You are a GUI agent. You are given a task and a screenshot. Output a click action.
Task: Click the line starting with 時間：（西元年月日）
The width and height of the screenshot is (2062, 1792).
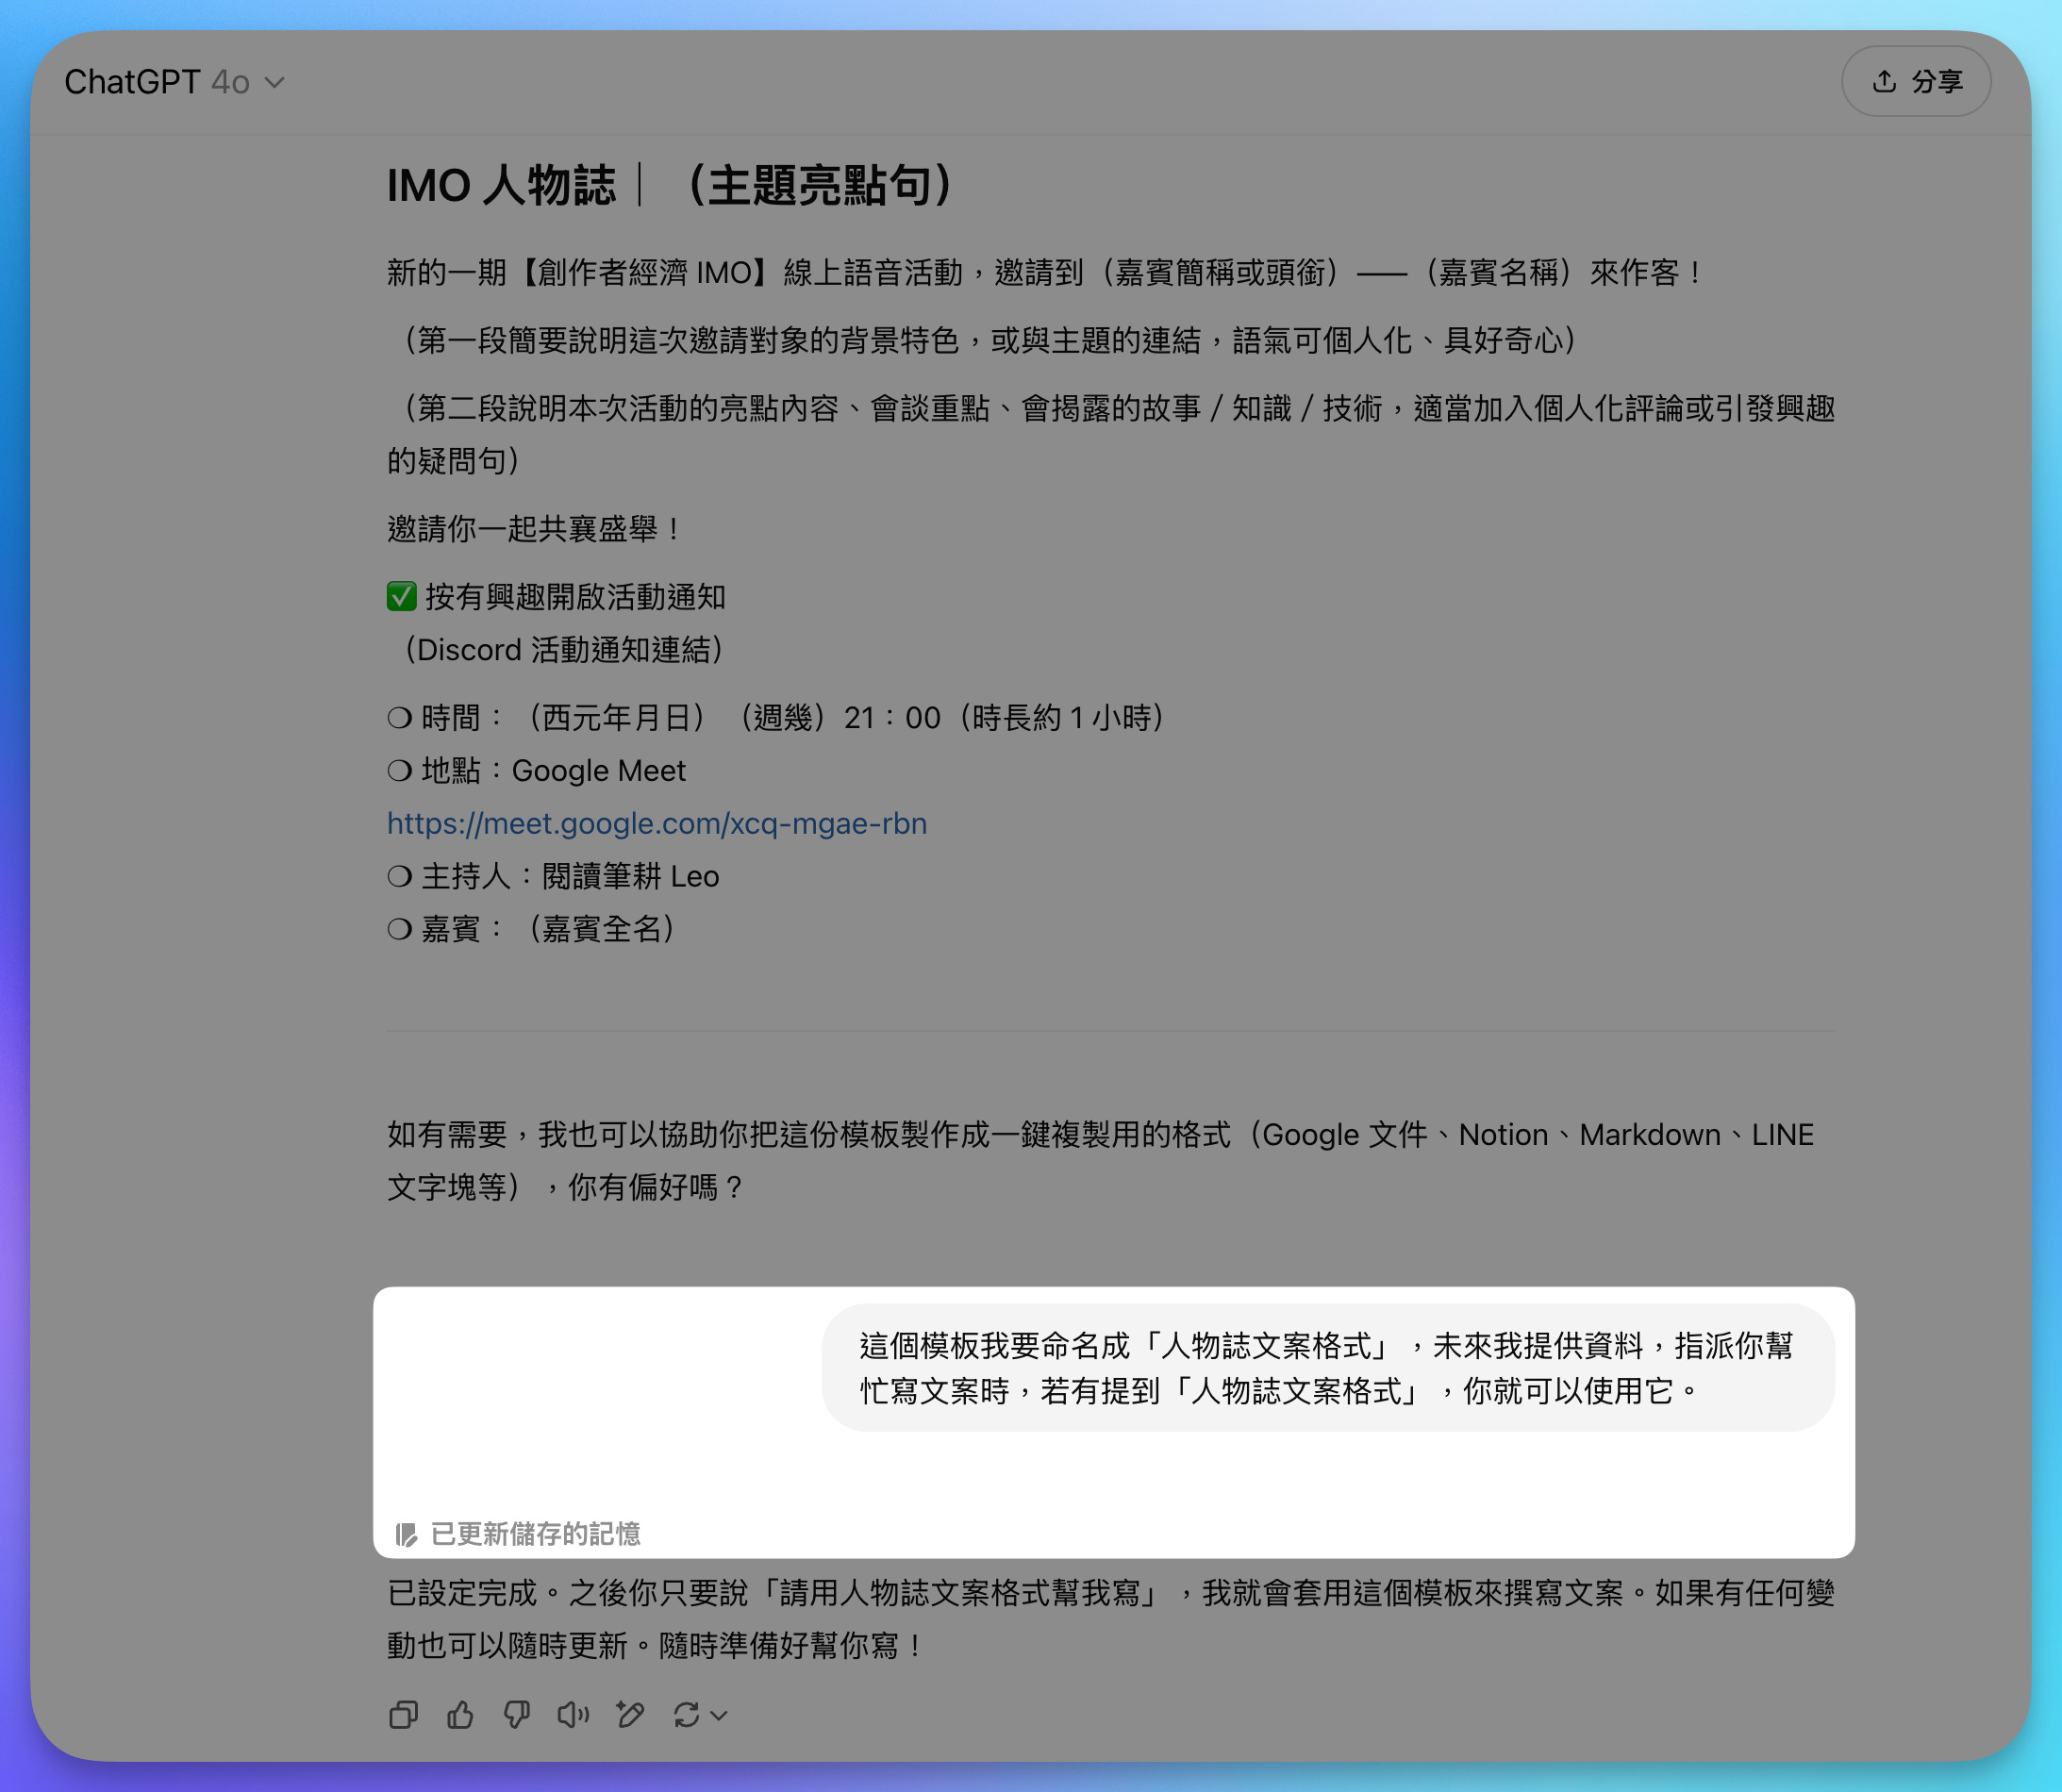point(778,718)
